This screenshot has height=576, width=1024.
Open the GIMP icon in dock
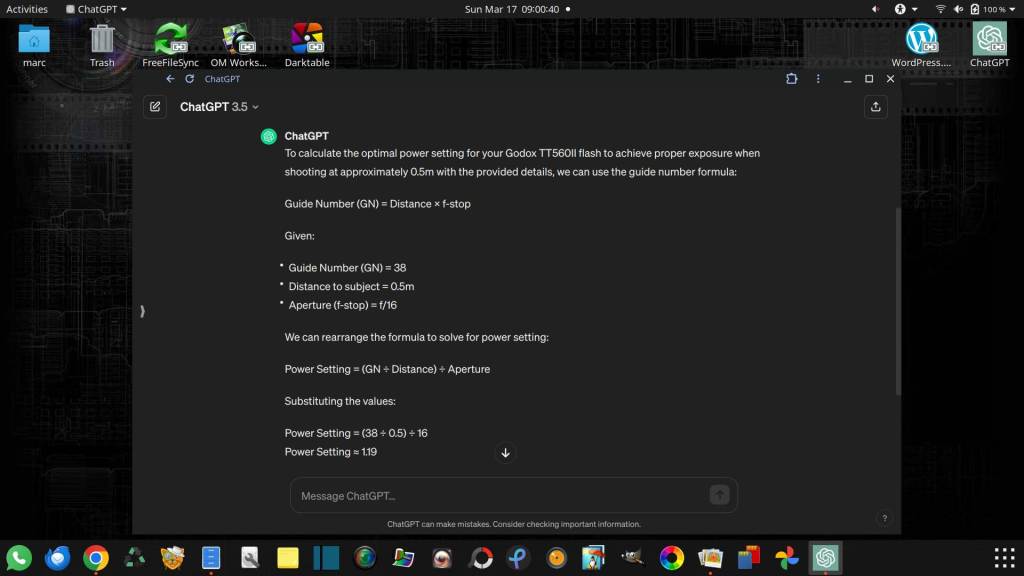[633, 558]
